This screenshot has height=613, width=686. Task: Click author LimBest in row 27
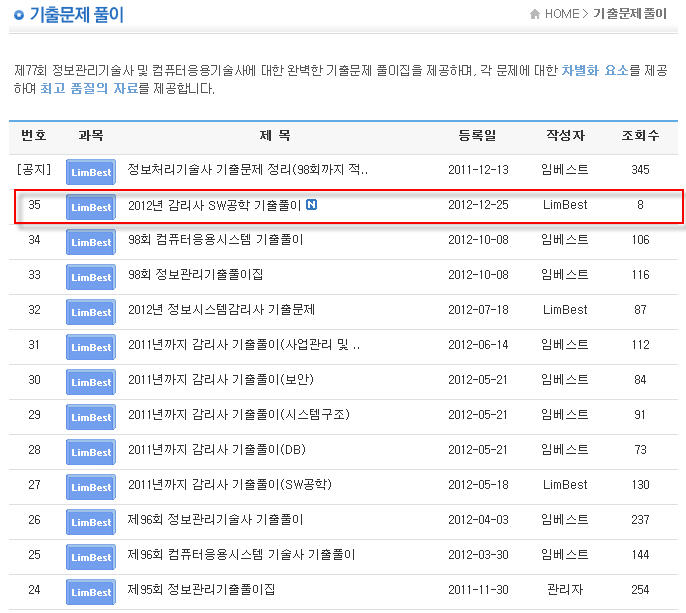tap(565, 485)
